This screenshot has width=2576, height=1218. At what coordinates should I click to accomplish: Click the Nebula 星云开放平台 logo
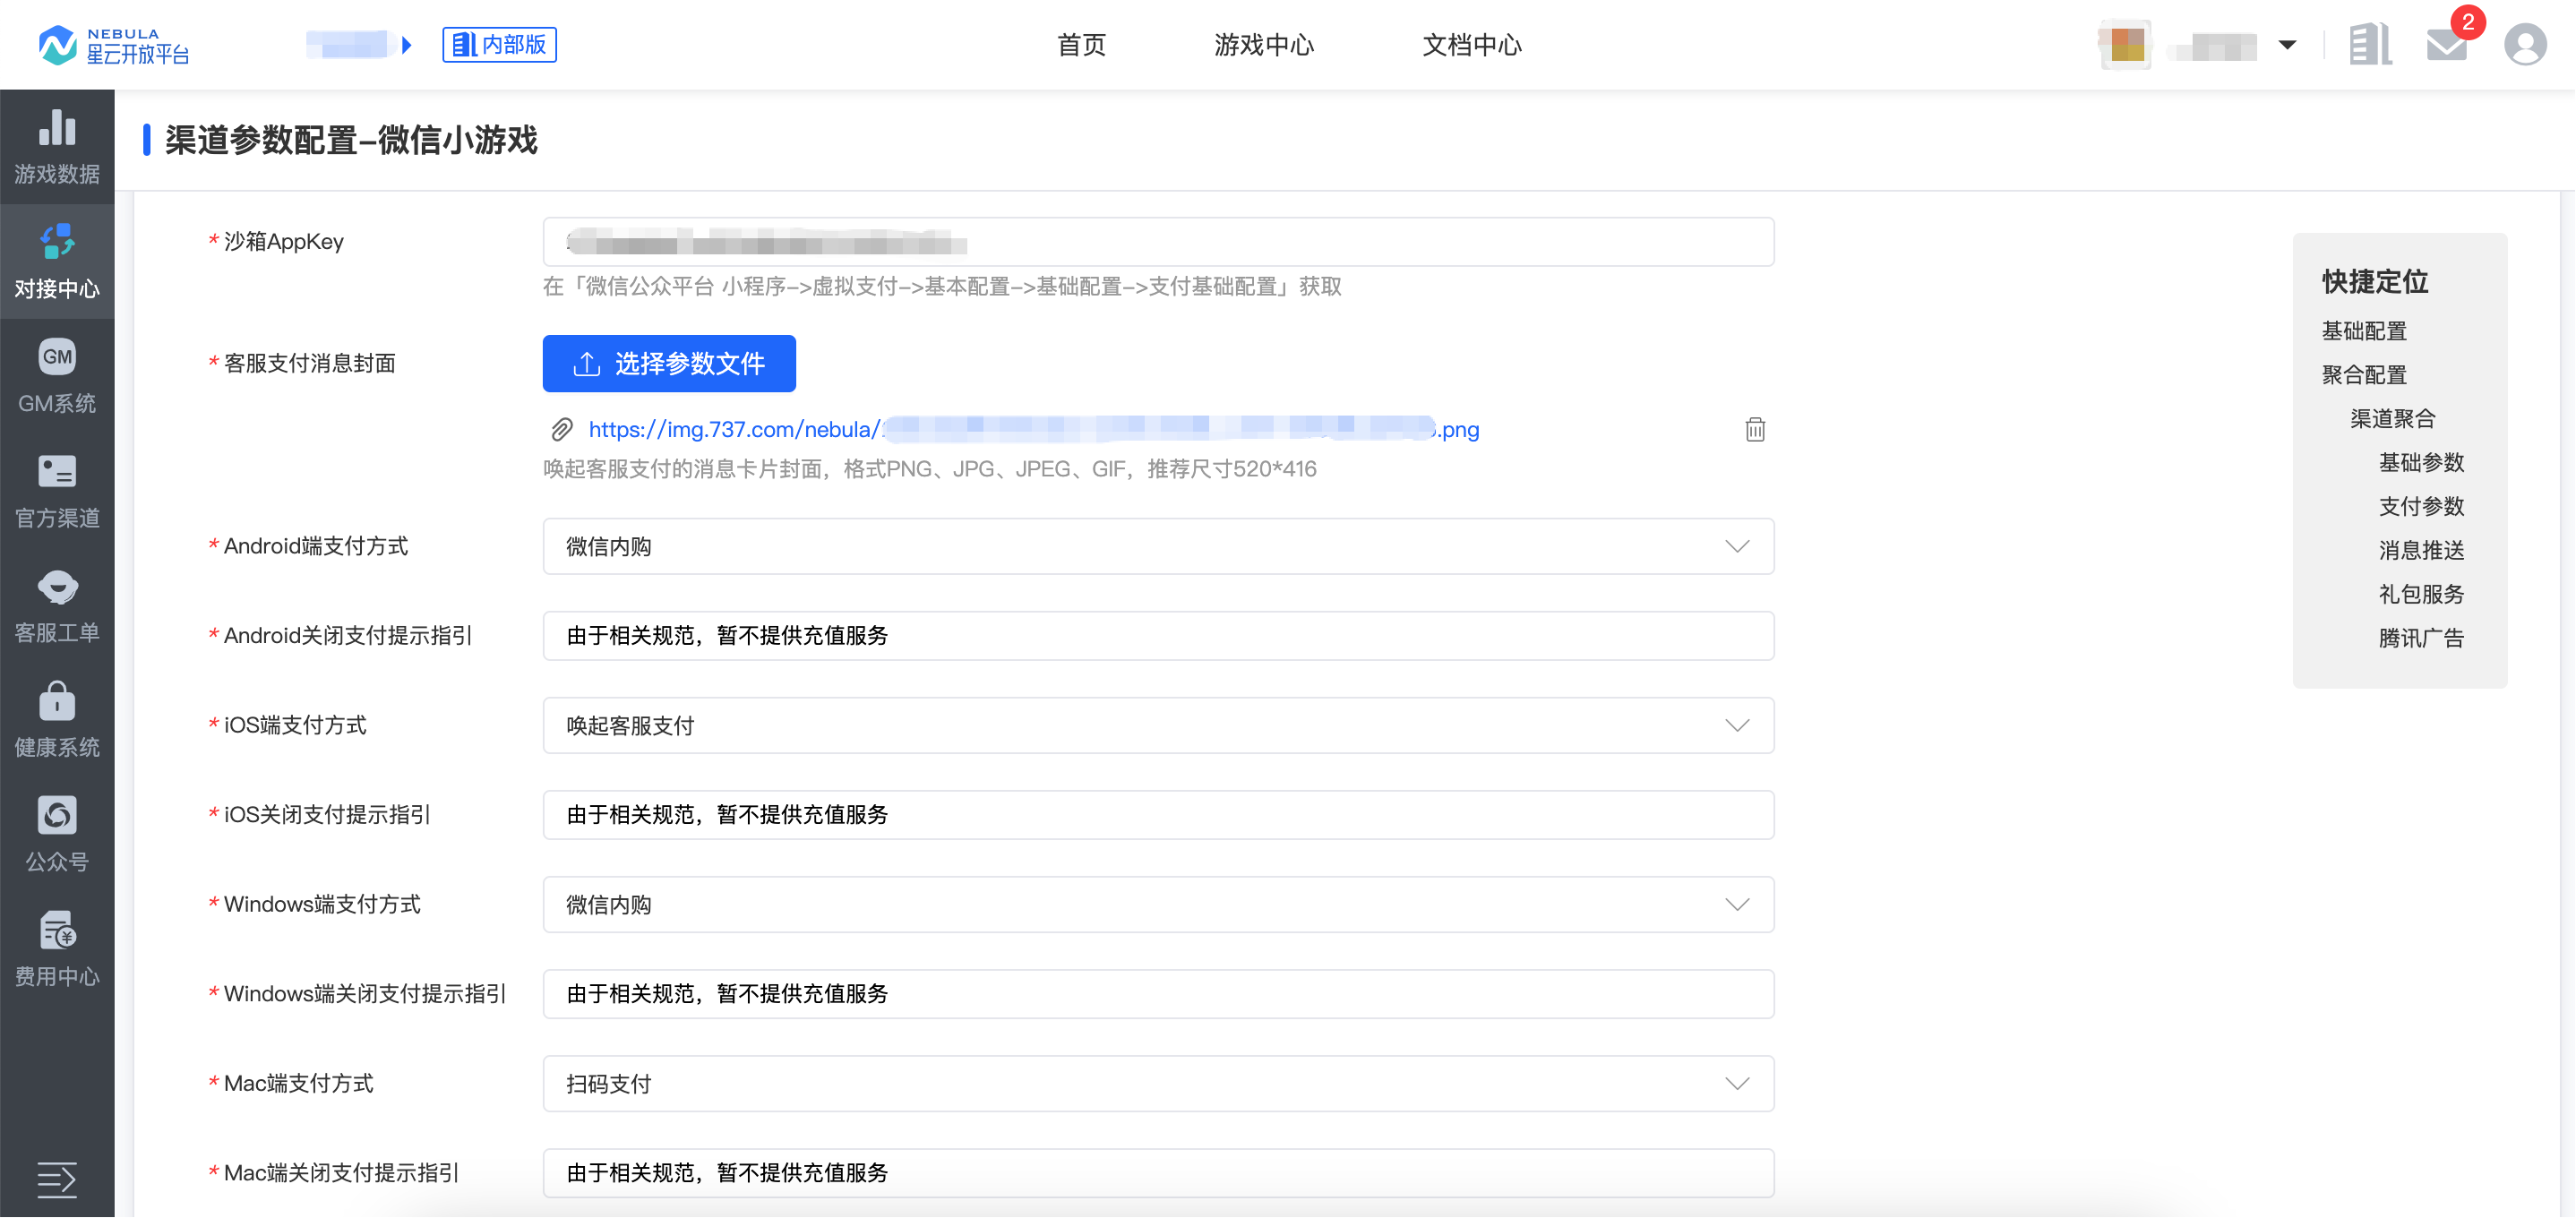coord(114,45)
